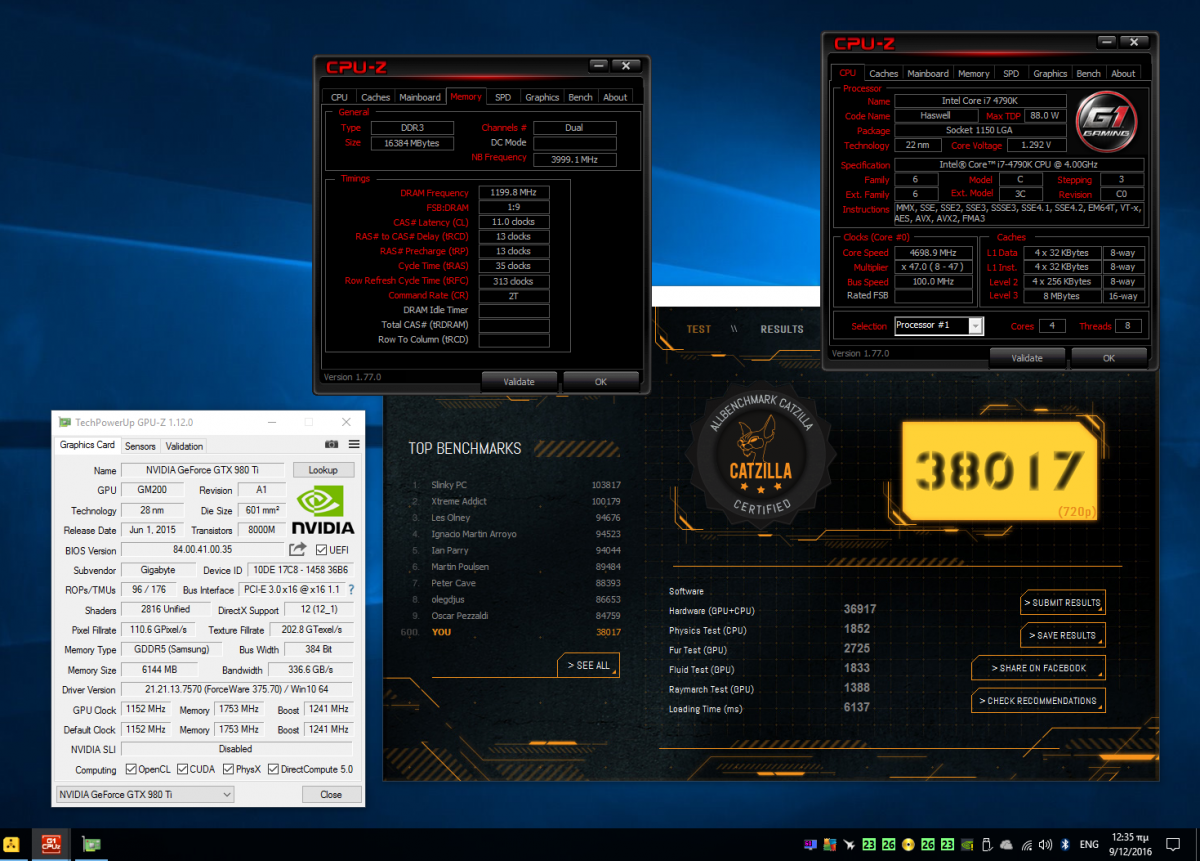Click the Bluetooth tray icon

coord(1065,845)
